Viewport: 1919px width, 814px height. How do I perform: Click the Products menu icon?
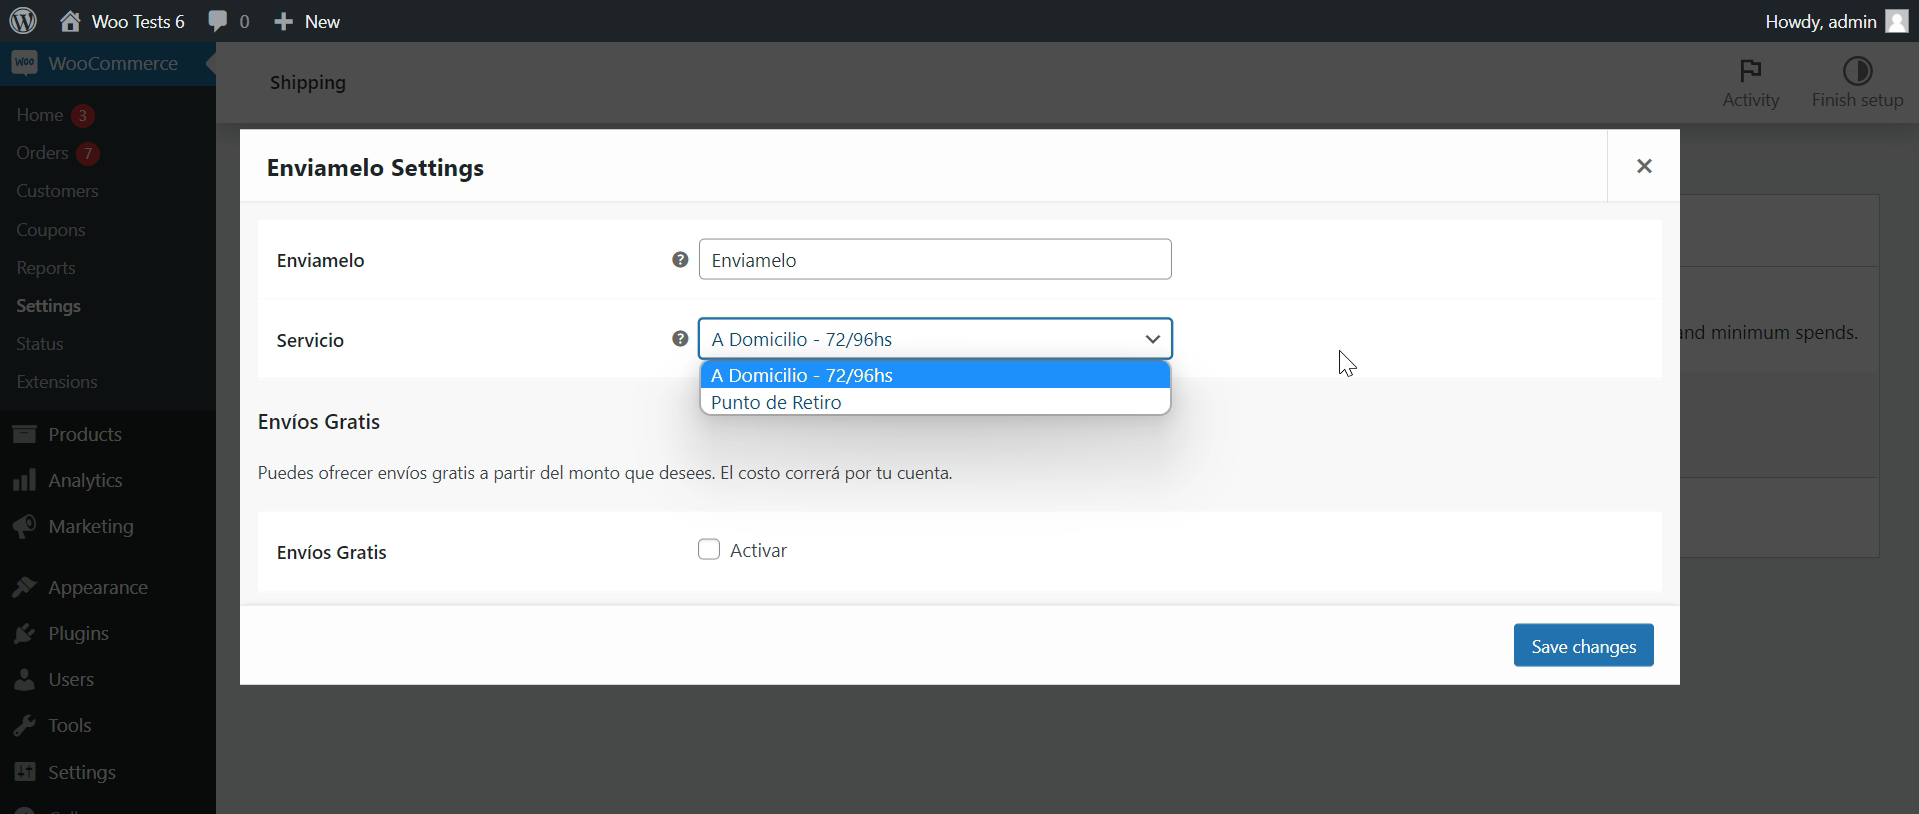click(25, 434)
